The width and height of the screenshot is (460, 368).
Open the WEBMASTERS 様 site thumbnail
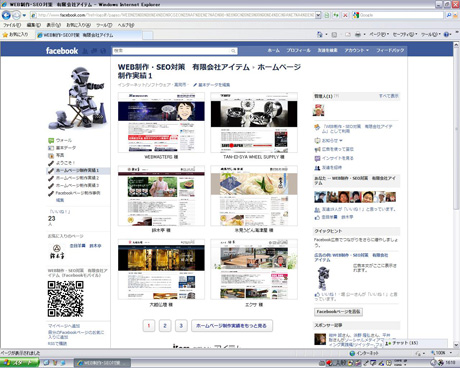[161, 122]
